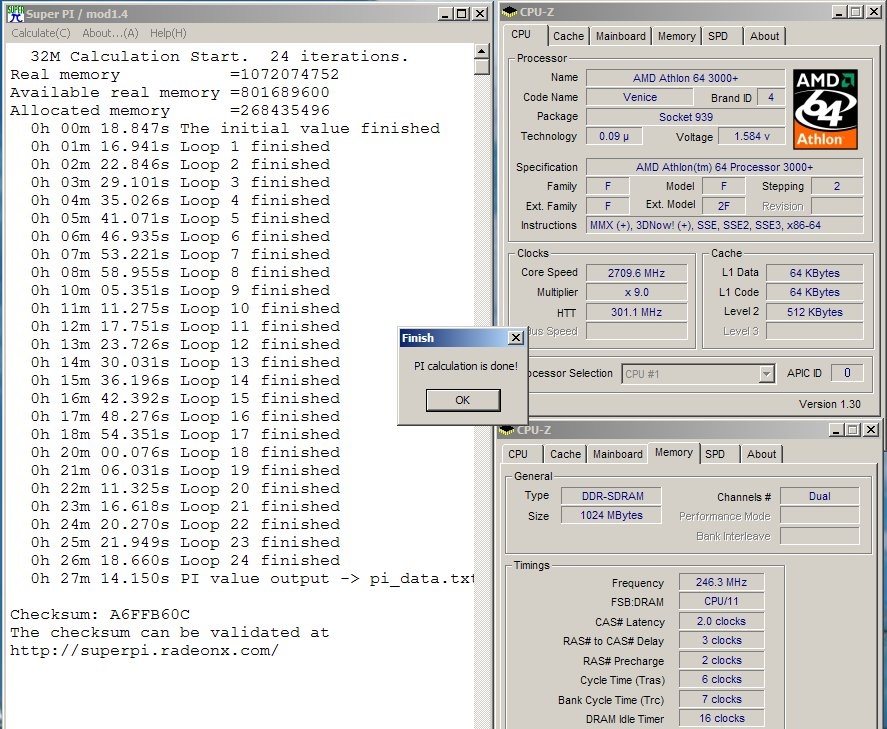The width and height of the screenshot is (887, 729).
Task: Open About tab in upper CPU-Z window
Action: (764, 36)
